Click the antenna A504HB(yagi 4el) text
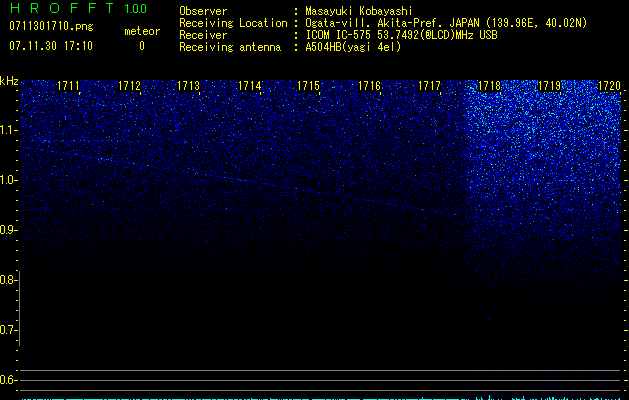The image size is (629, 400). click(353, 47)
